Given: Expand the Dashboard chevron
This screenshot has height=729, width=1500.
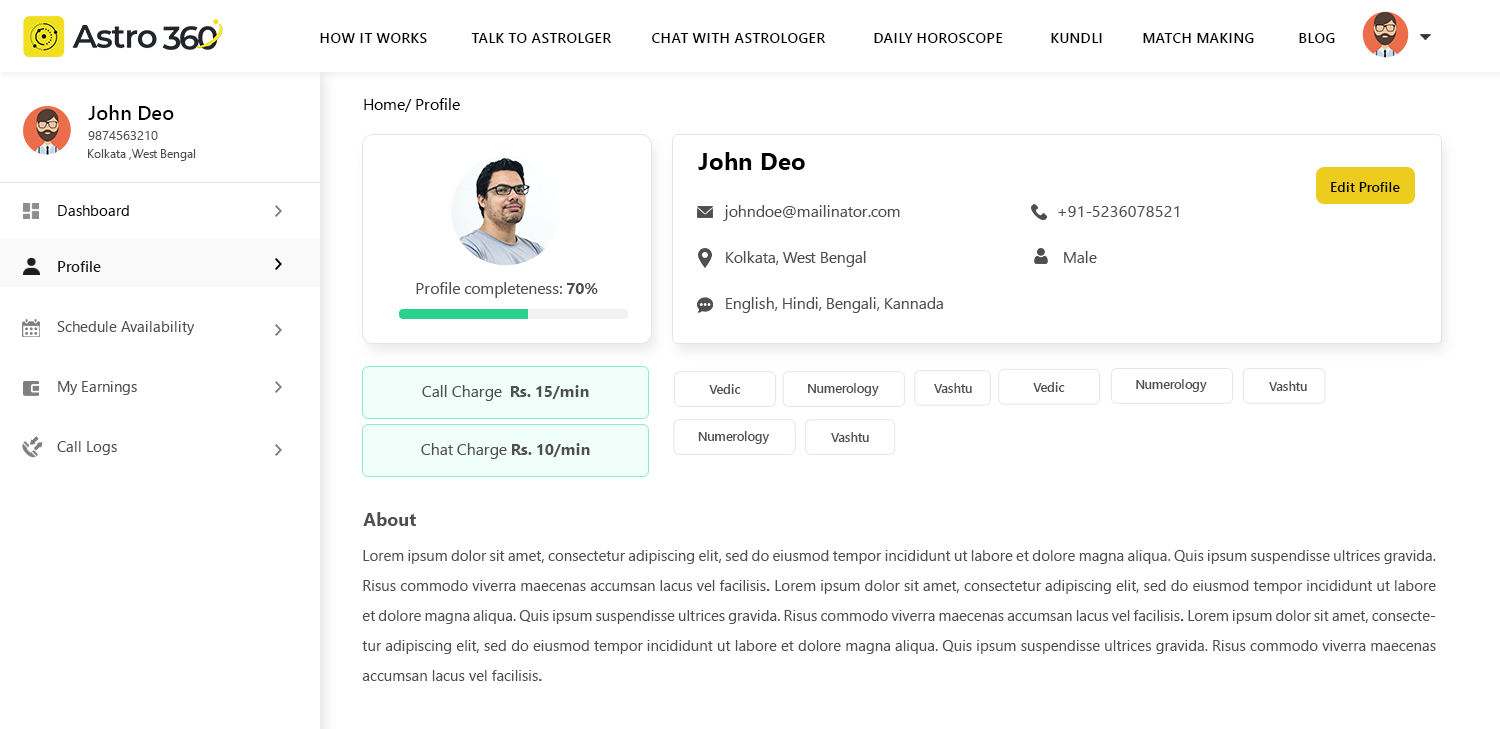Looking at the screenshot, I should tap(278, 211).
